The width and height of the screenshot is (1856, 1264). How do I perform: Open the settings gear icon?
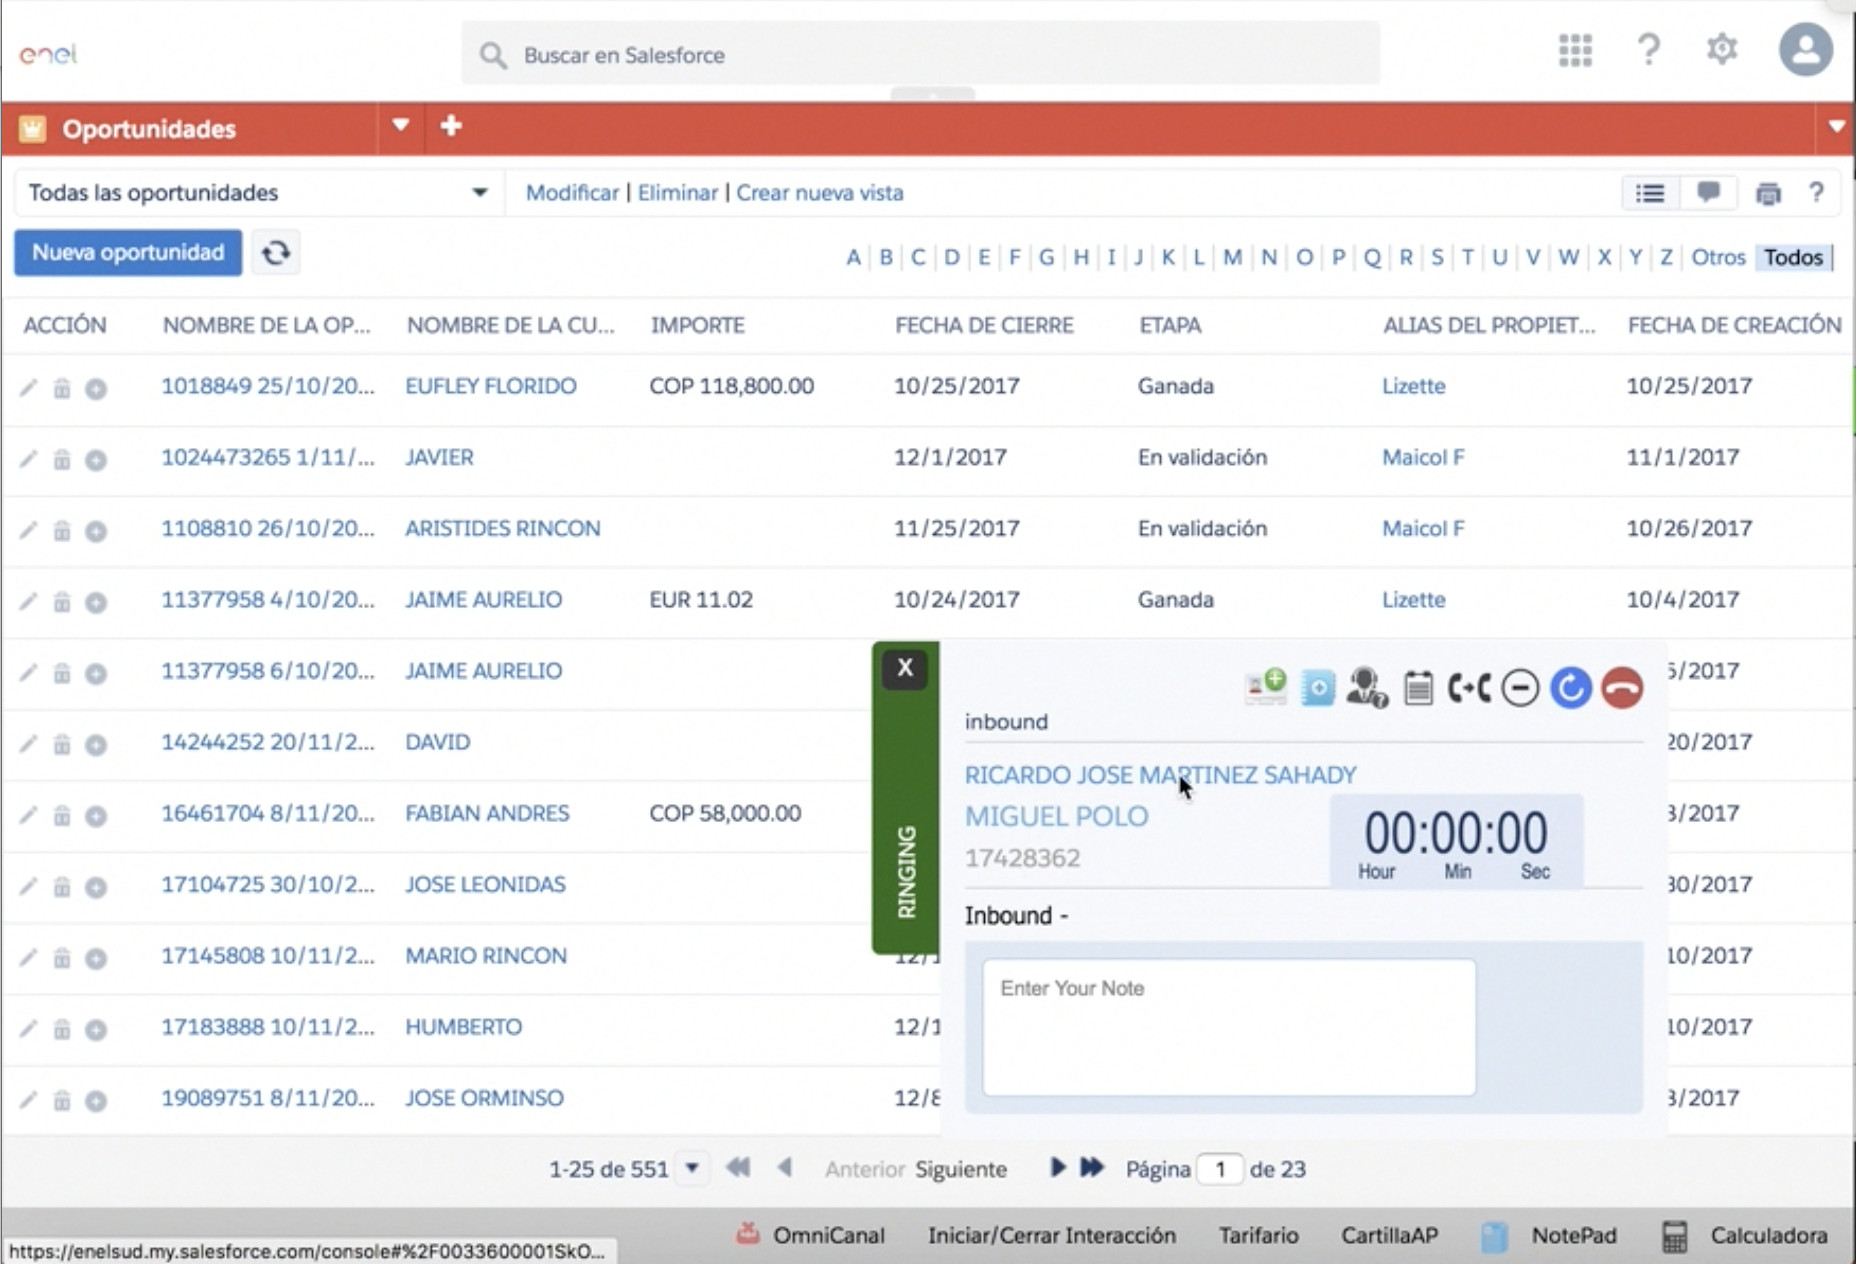point(1722,49)
